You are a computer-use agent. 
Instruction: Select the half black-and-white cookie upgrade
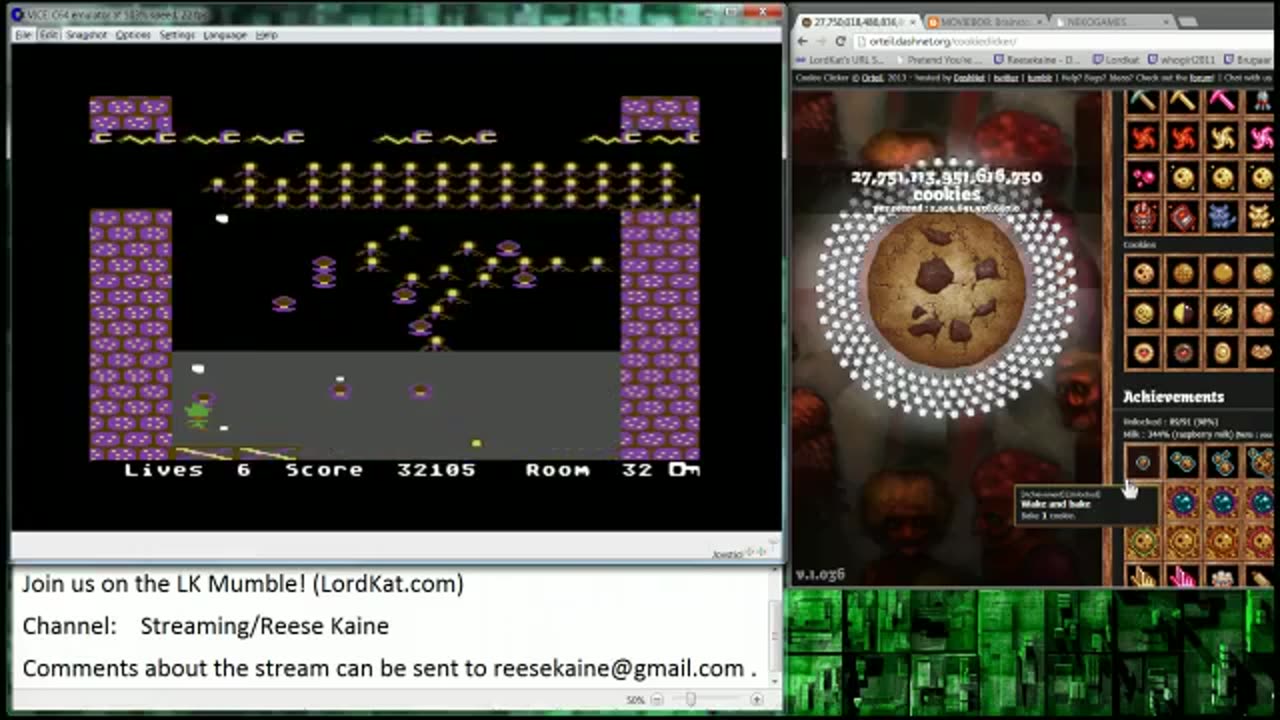click(x=1183, y=312)
